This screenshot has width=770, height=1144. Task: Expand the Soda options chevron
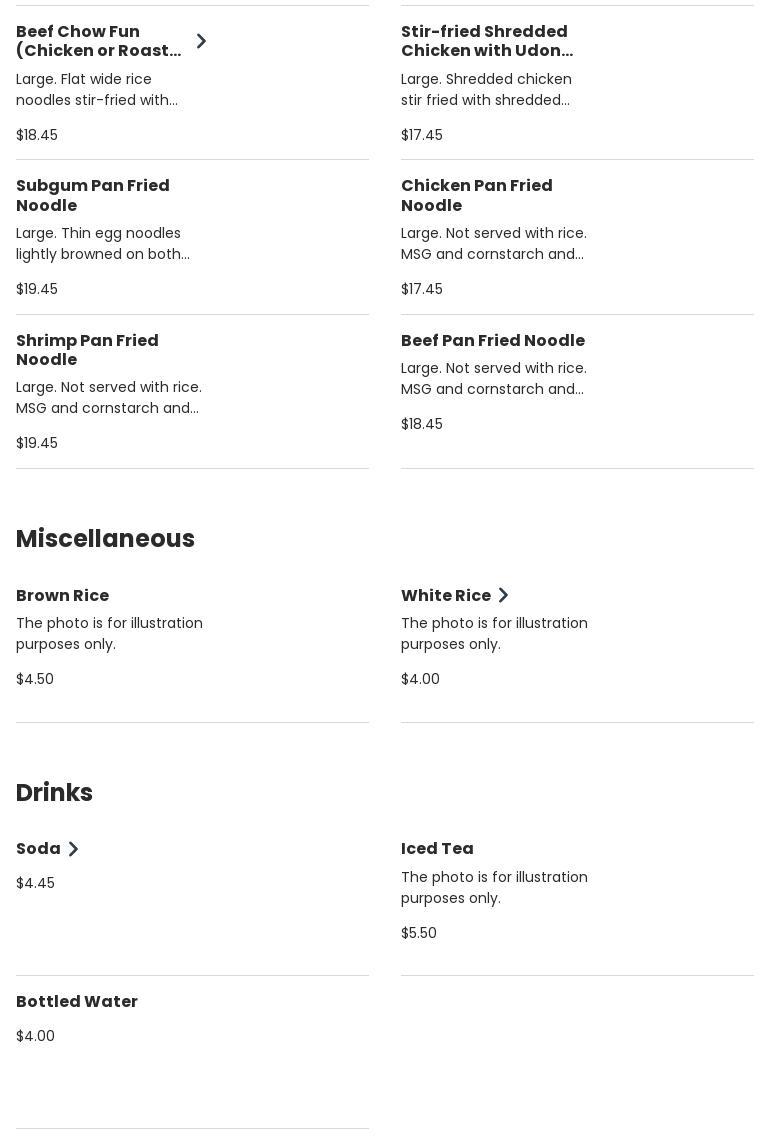(73, 849)
